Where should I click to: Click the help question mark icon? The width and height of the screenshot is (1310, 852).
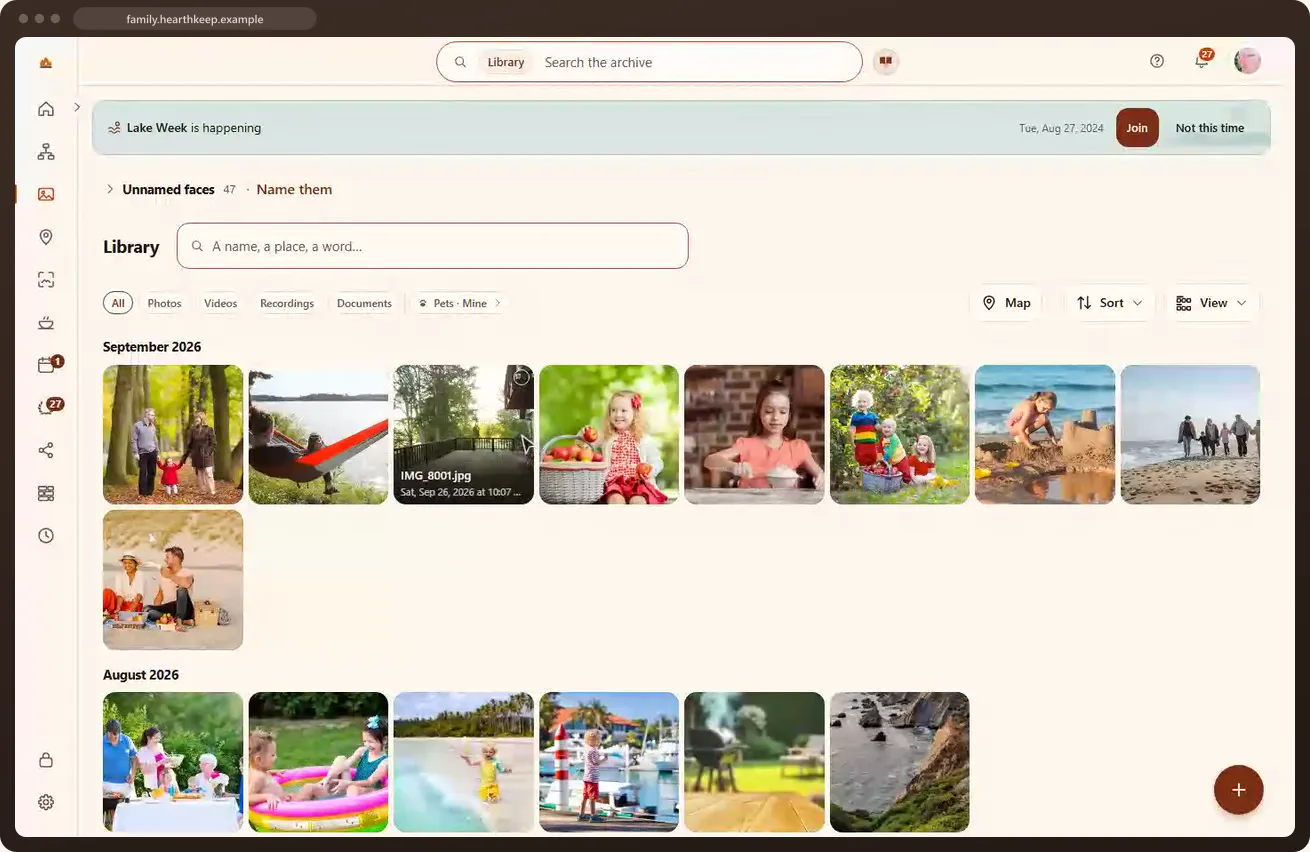pyautogui.click(x=1157, y=61)
